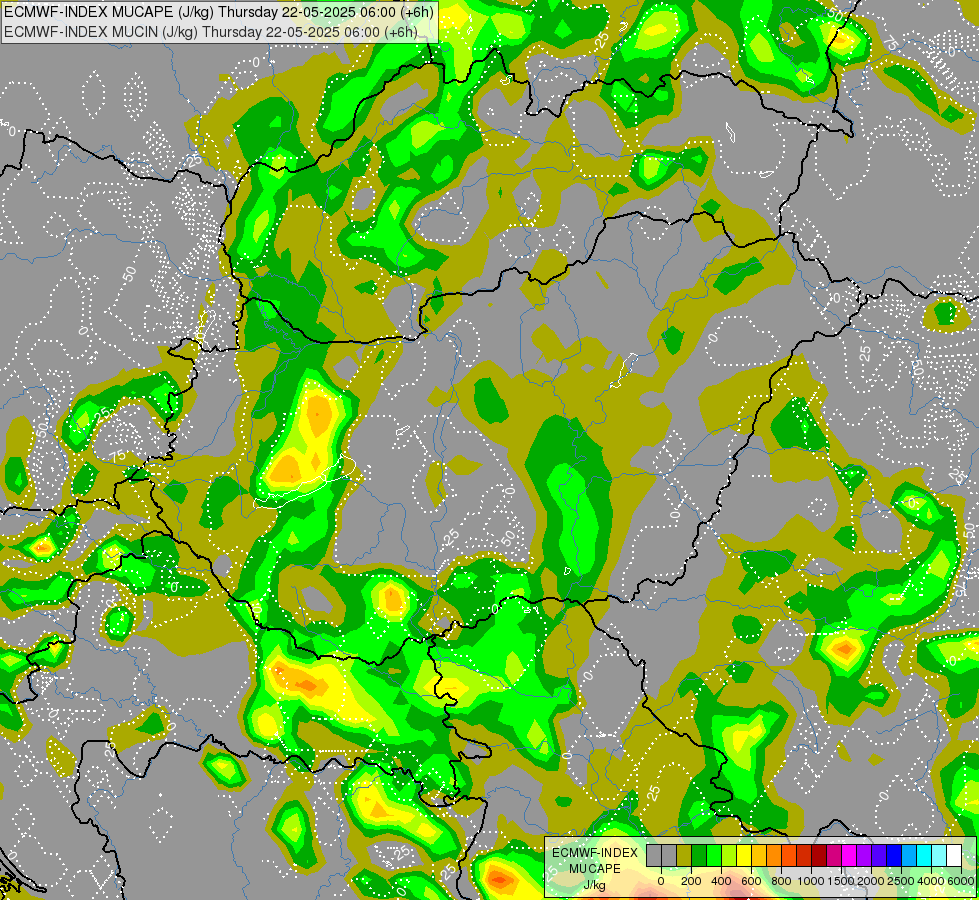Click the dark green legend swatch above 200
The height and width of the screenshot is (900, 979).
pyautogui.click(x=699, y=855)
